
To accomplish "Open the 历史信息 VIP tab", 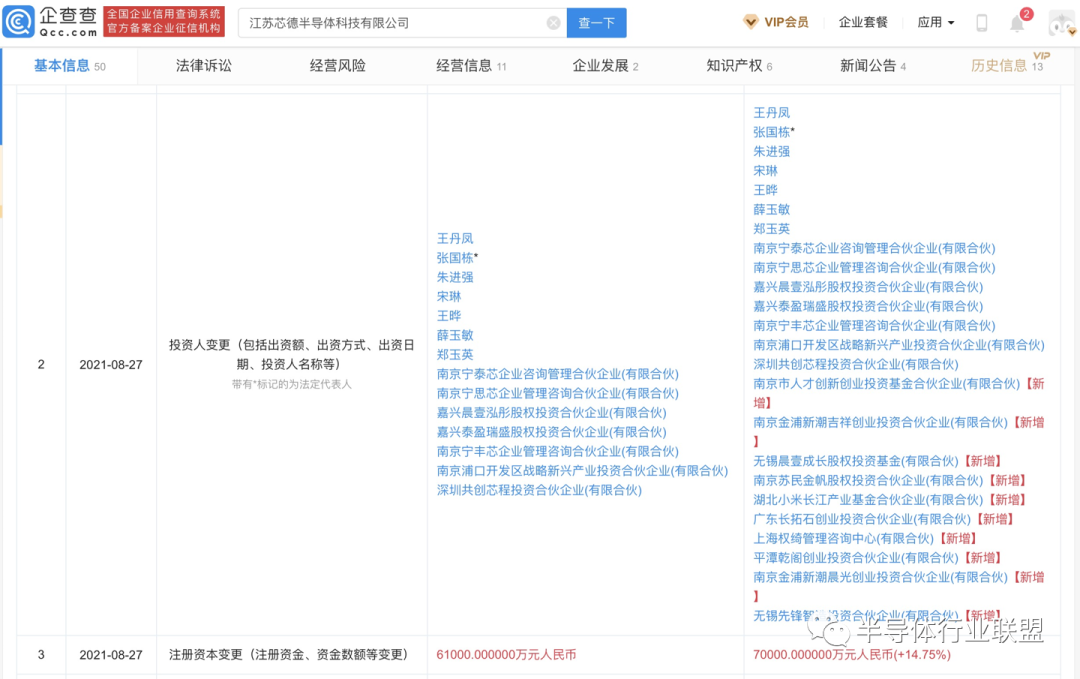I will pyautogui.click(x=1007, y=65).
